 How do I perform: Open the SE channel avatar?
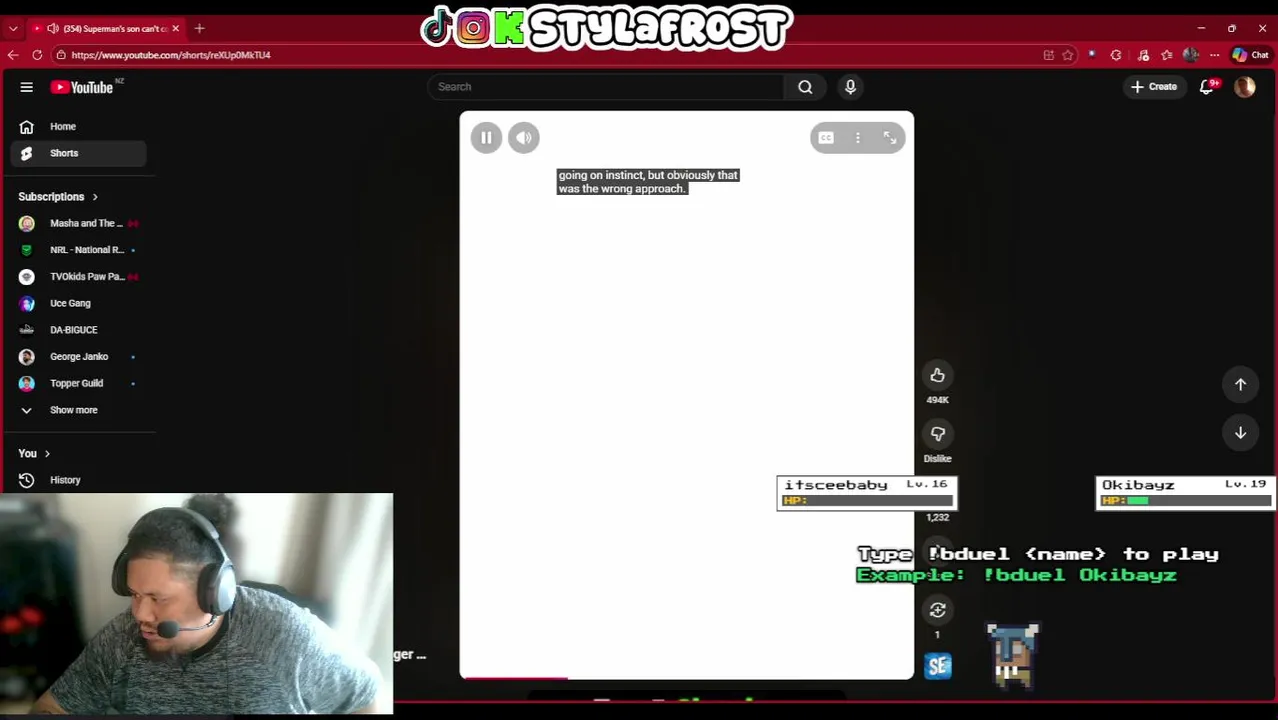coord(937,666)
